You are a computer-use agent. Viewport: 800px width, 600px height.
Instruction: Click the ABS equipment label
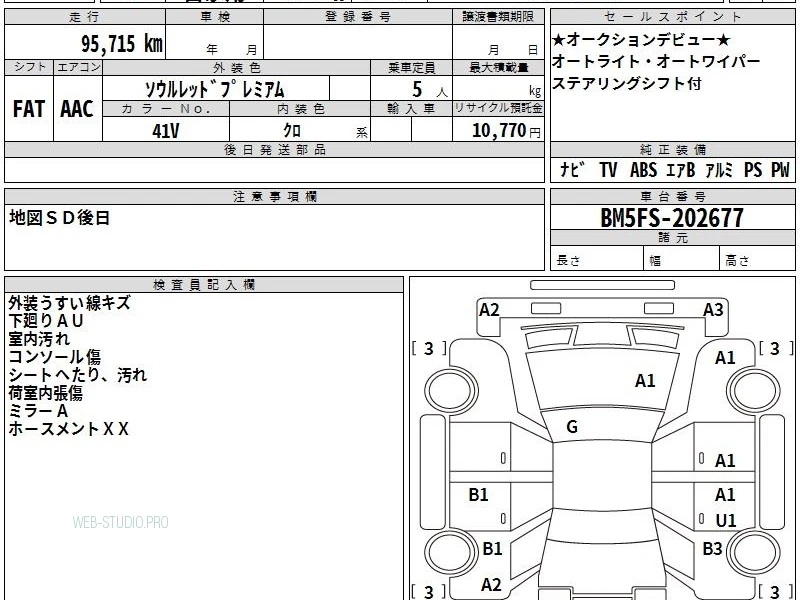(643, 169)
